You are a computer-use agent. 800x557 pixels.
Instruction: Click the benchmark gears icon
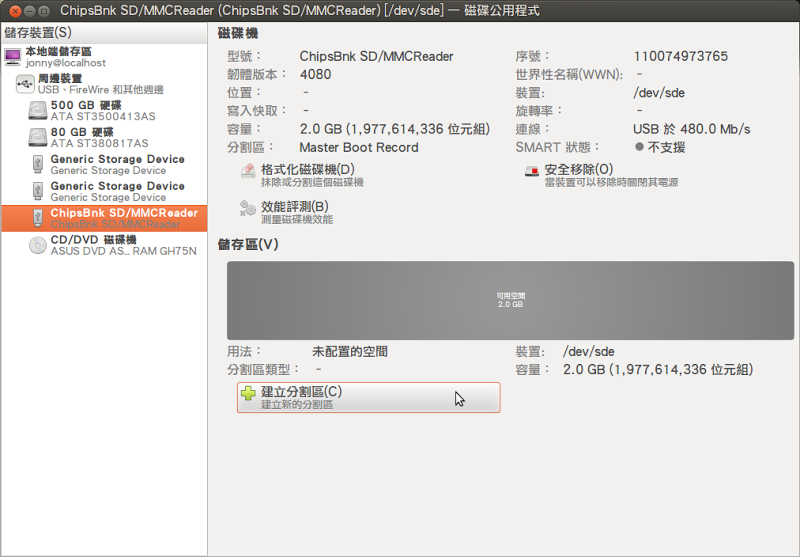click(x=248, y=208)
